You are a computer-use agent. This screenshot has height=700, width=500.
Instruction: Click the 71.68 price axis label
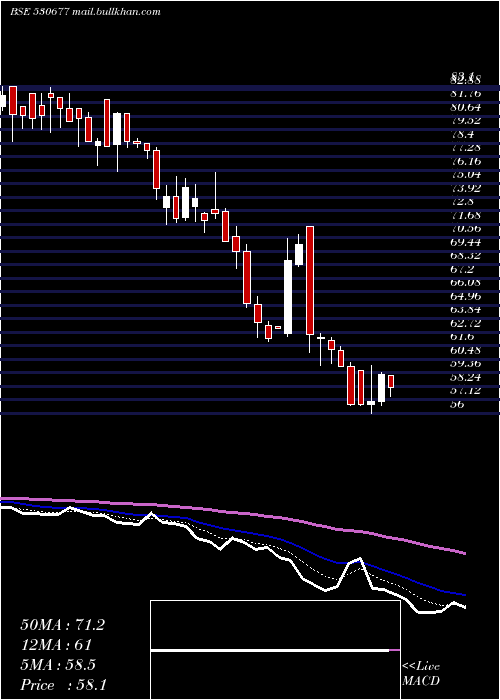(x=466, y=215)
